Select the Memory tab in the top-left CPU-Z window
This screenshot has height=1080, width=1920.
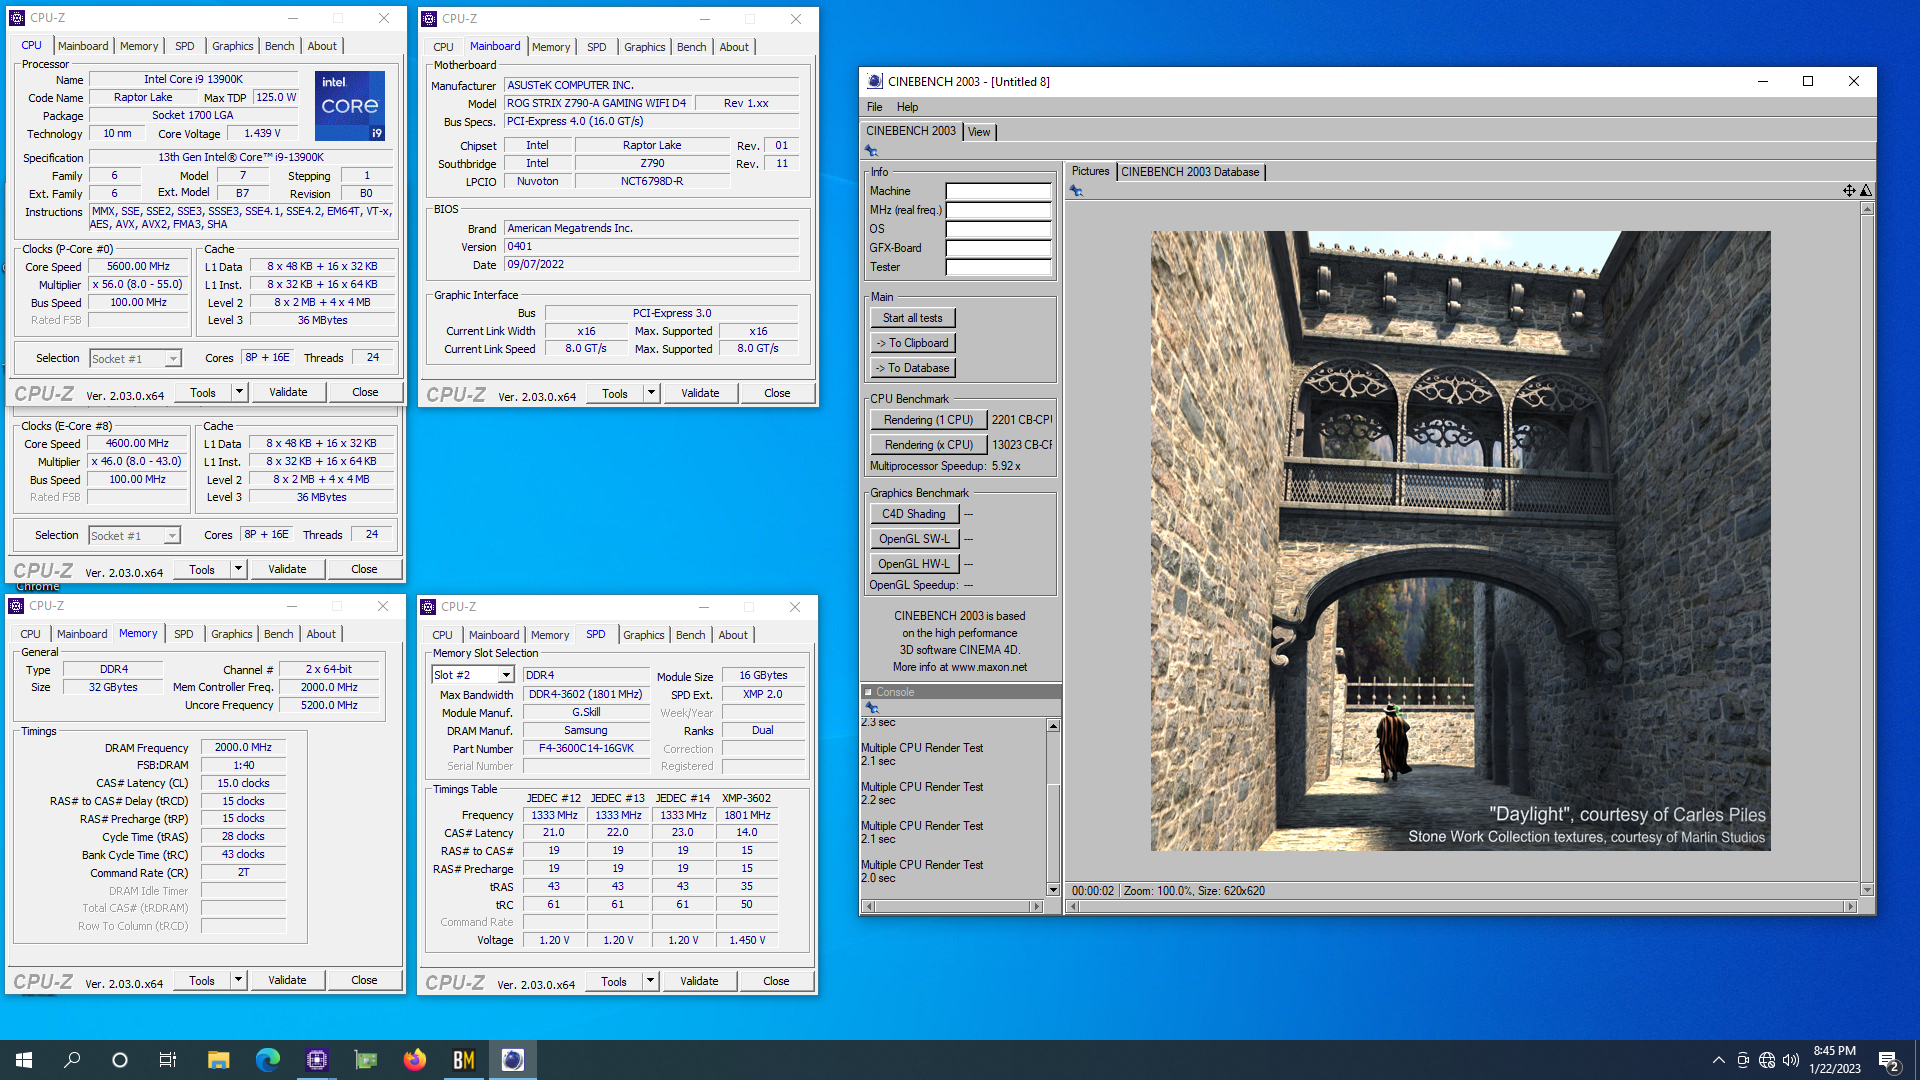tap(139, 46)
